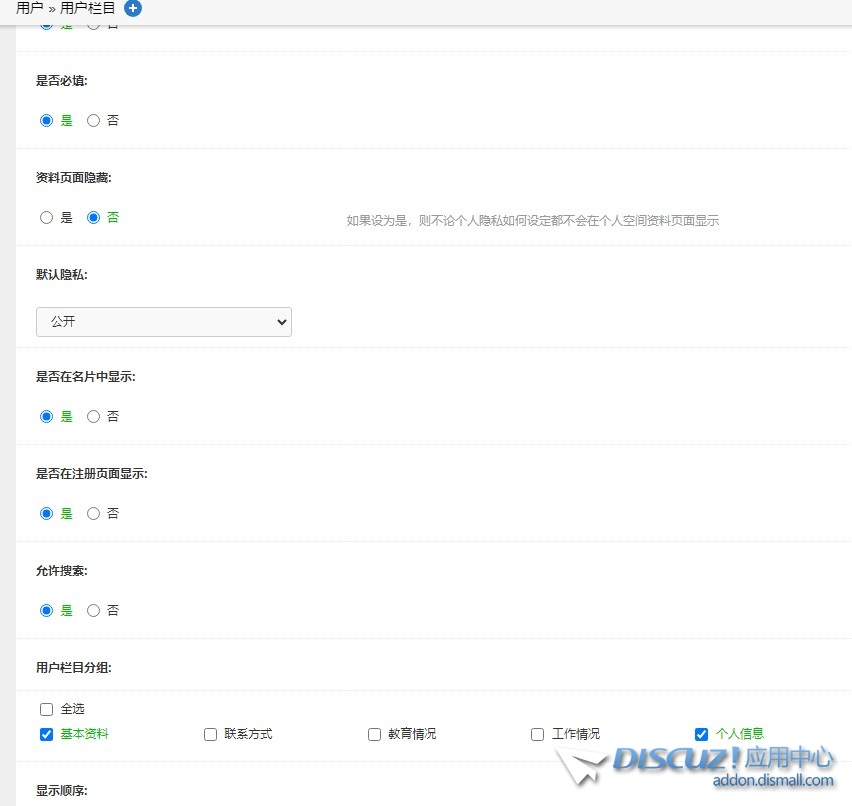Select 否 for 允许搜索

92,610
